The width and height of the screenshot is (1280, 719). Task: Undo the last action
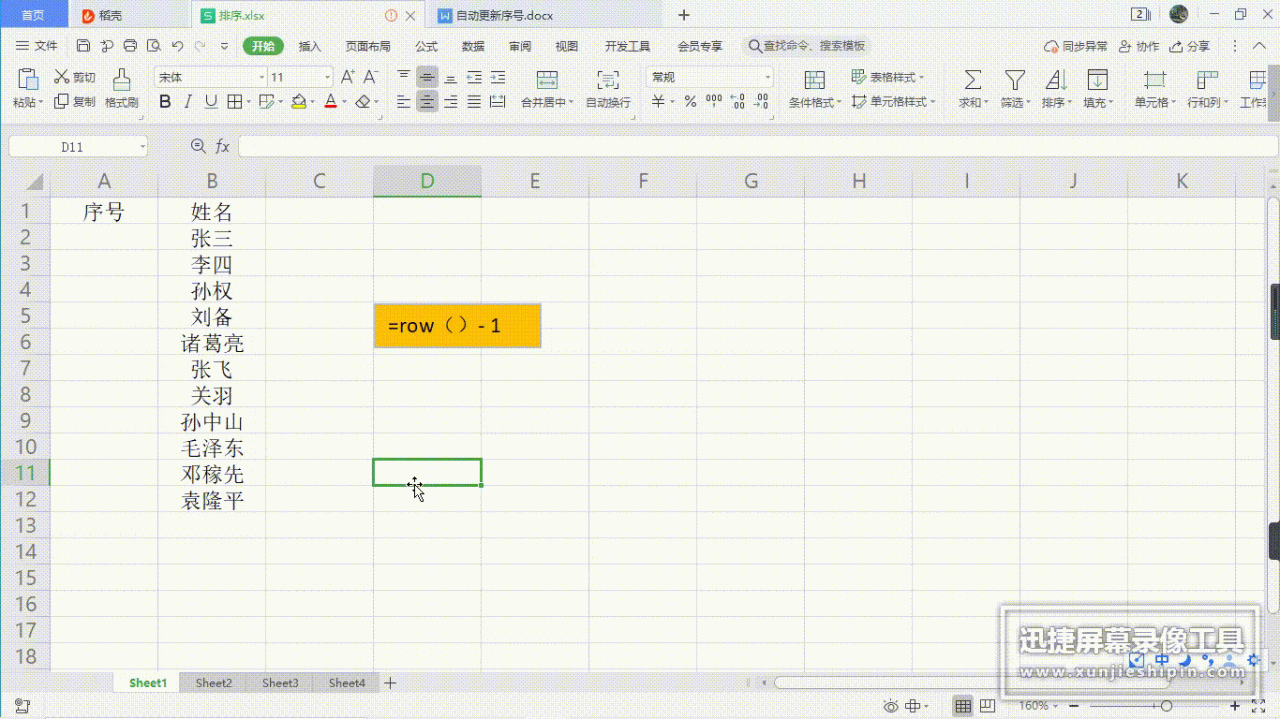pyautogui.click(x=177, y=46)
